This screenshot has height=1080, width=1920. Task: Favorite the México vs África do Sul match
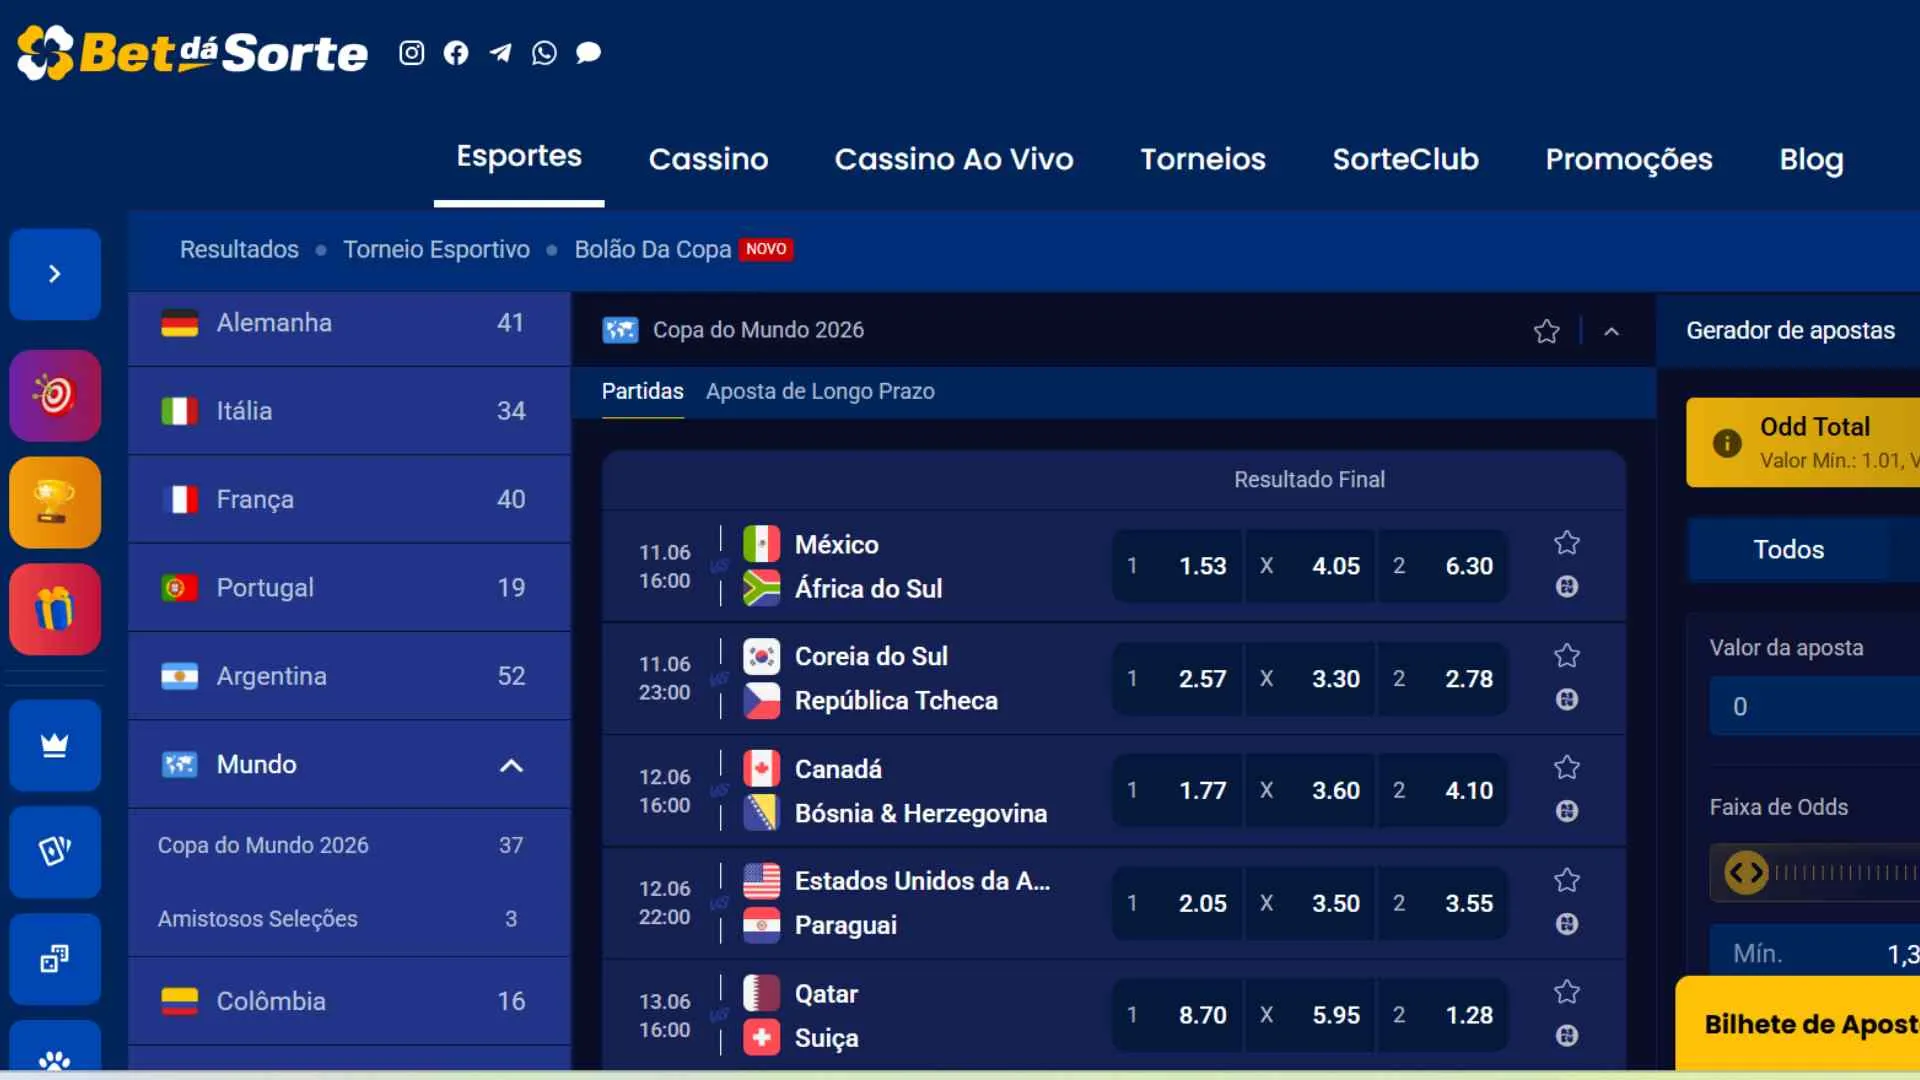tap(1567, 543)
